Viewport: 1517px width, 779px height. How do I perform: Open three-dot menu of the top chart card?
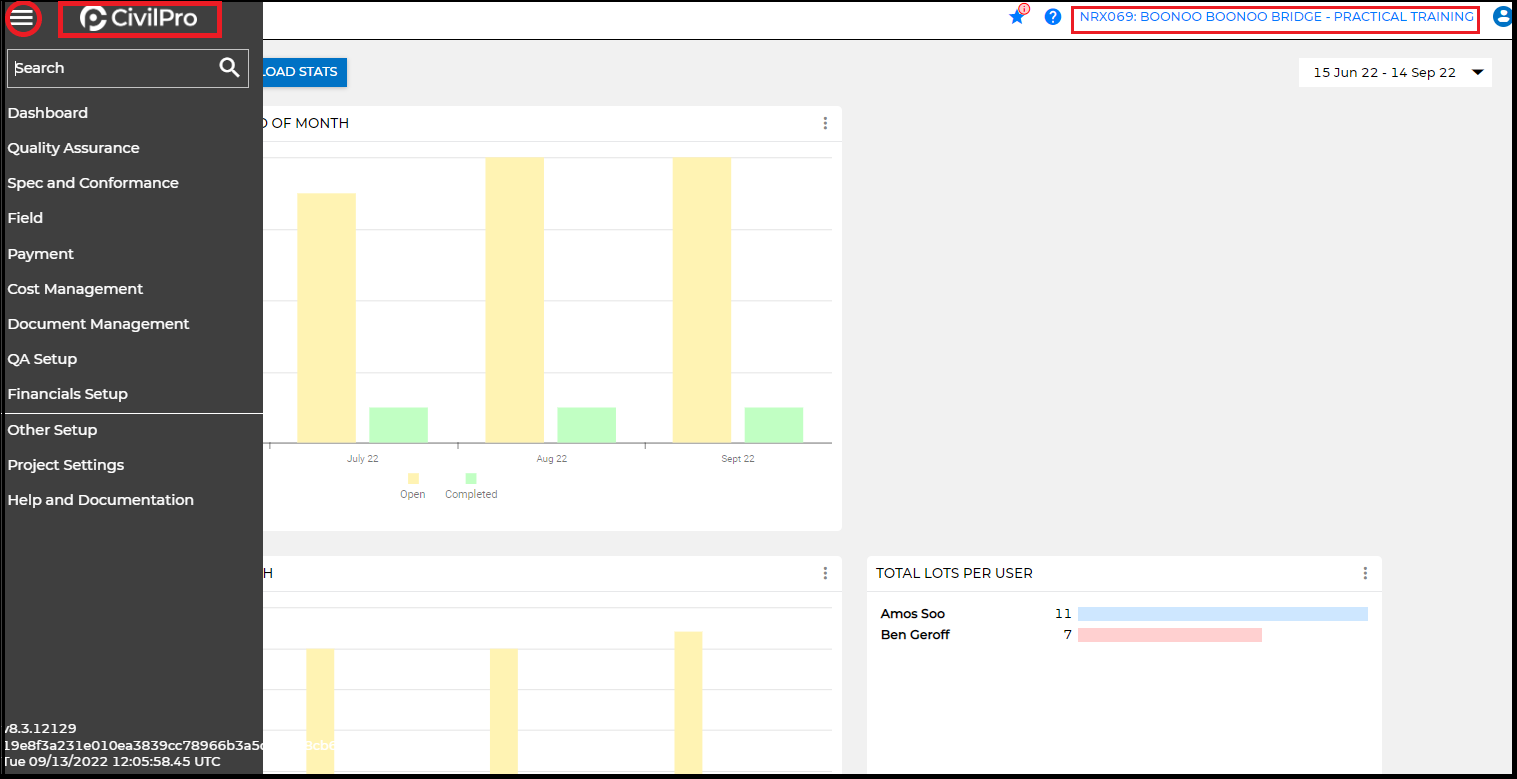pyautogui.click(x=825, y=123)
